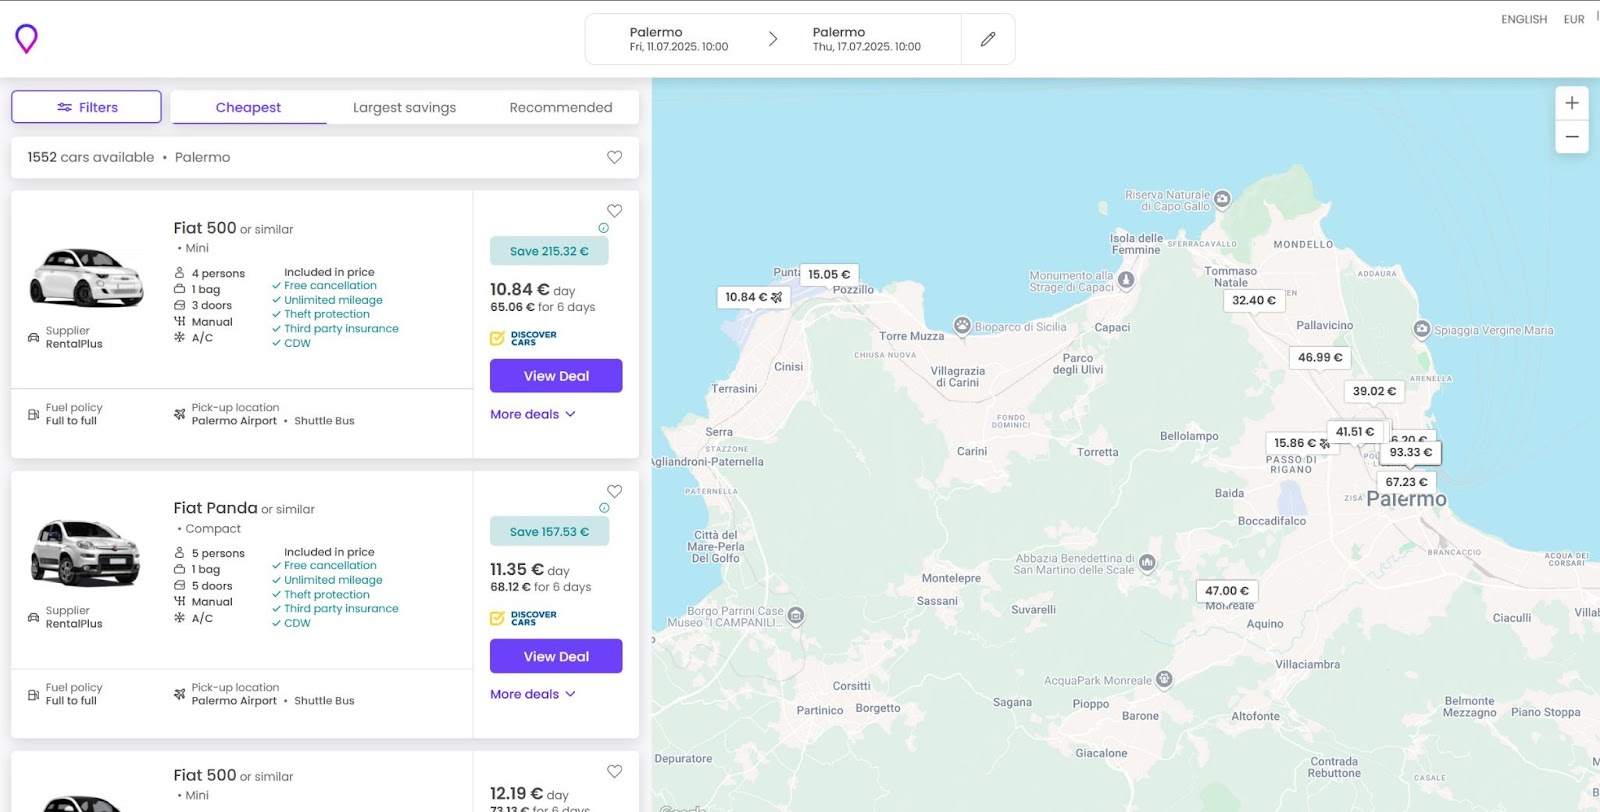This screenshot has height=812, width=1600.
Task: View Deal for Fiat 500 at 10.84 €
Action: coord(556,376)
